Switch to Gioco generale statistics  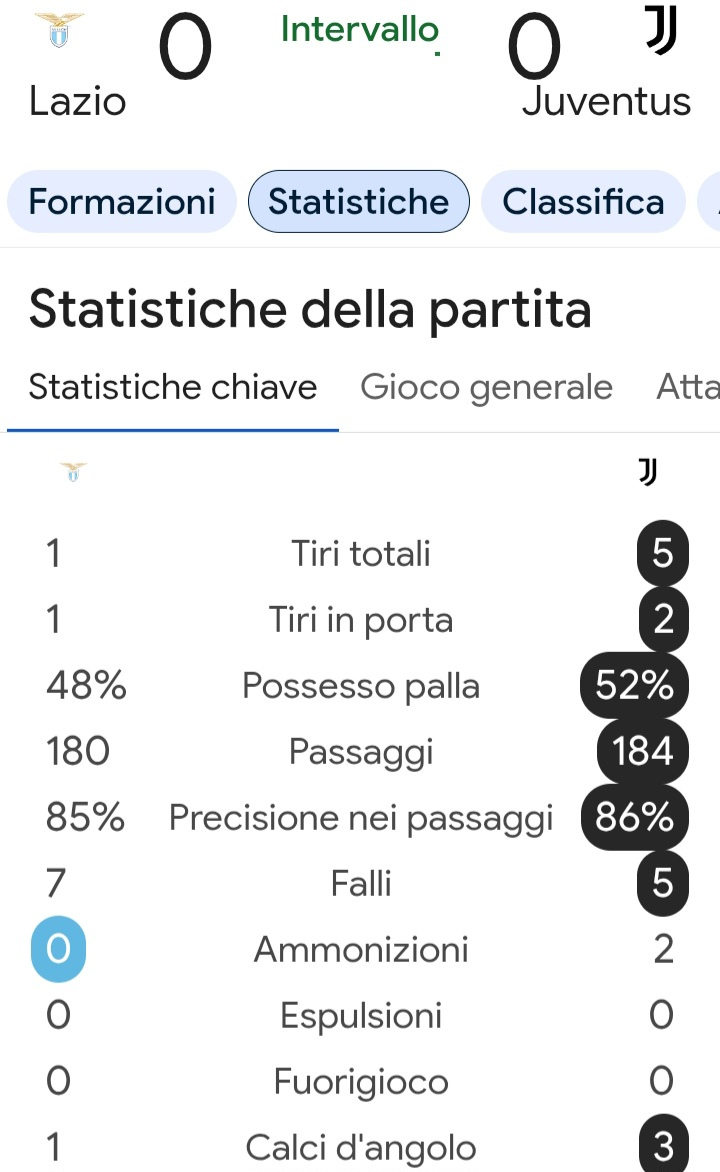tap(486, 387)
